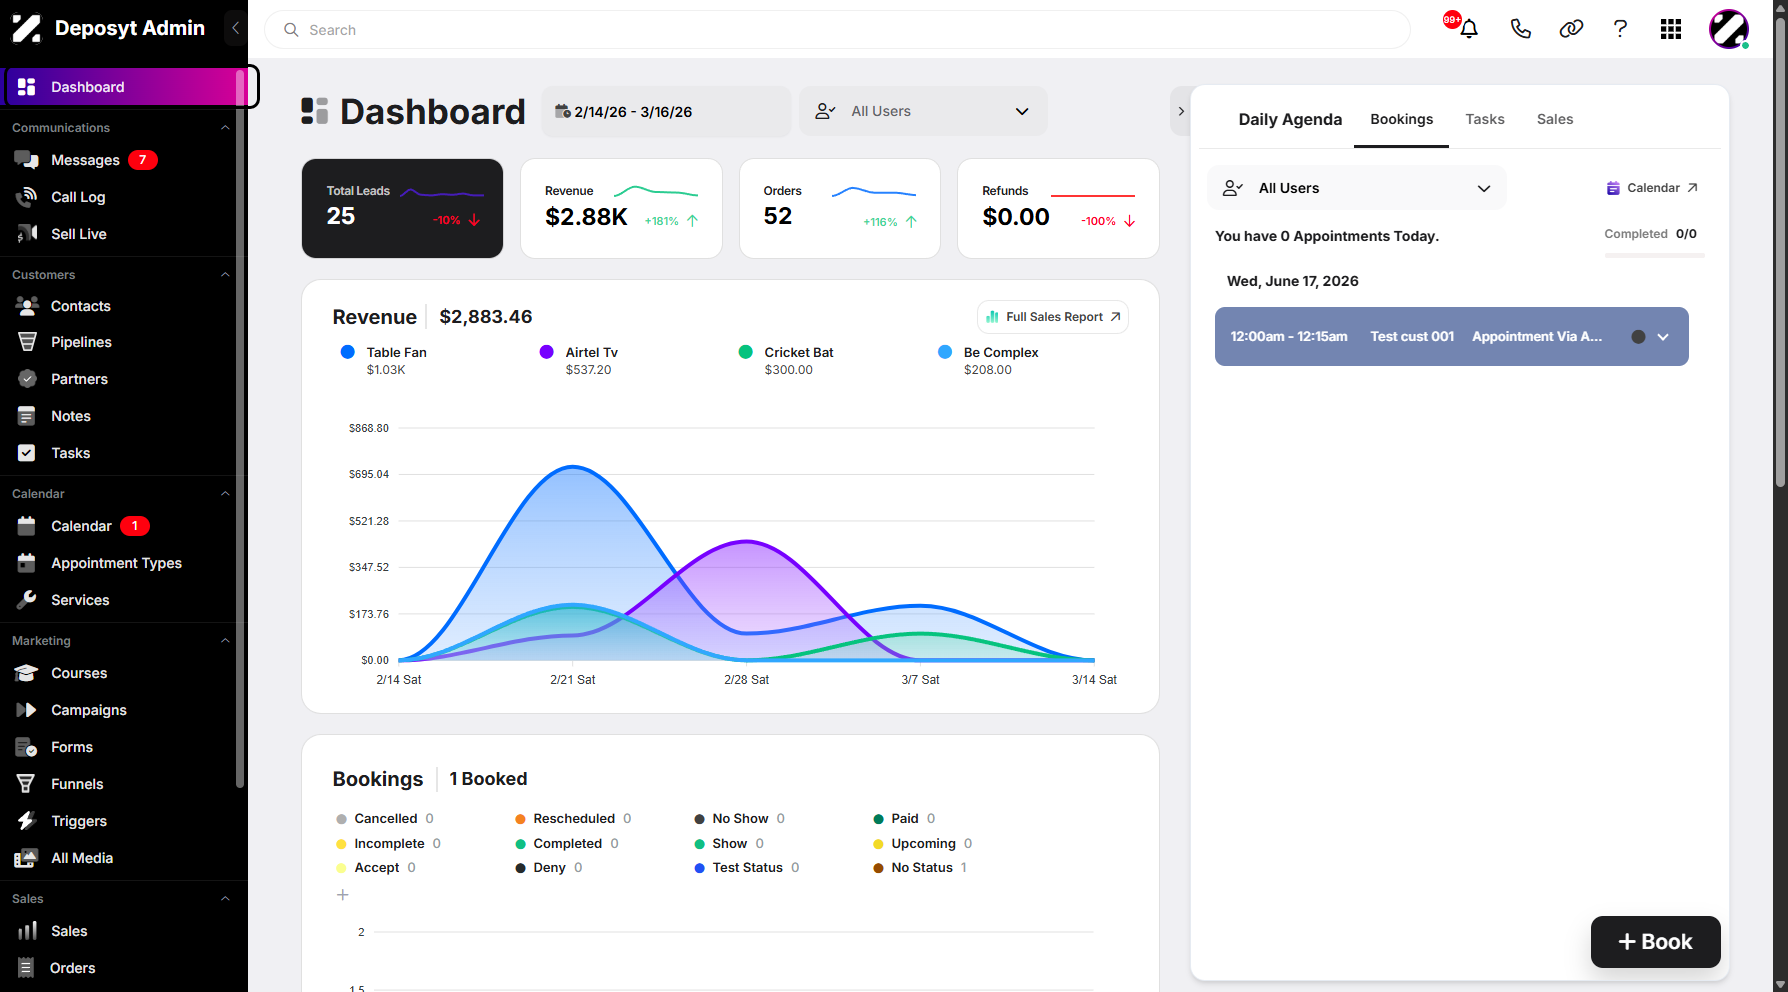The image size is (1788, 992).
Task: Toggle Cancelled bookings legend item
Action: (385, 818)
